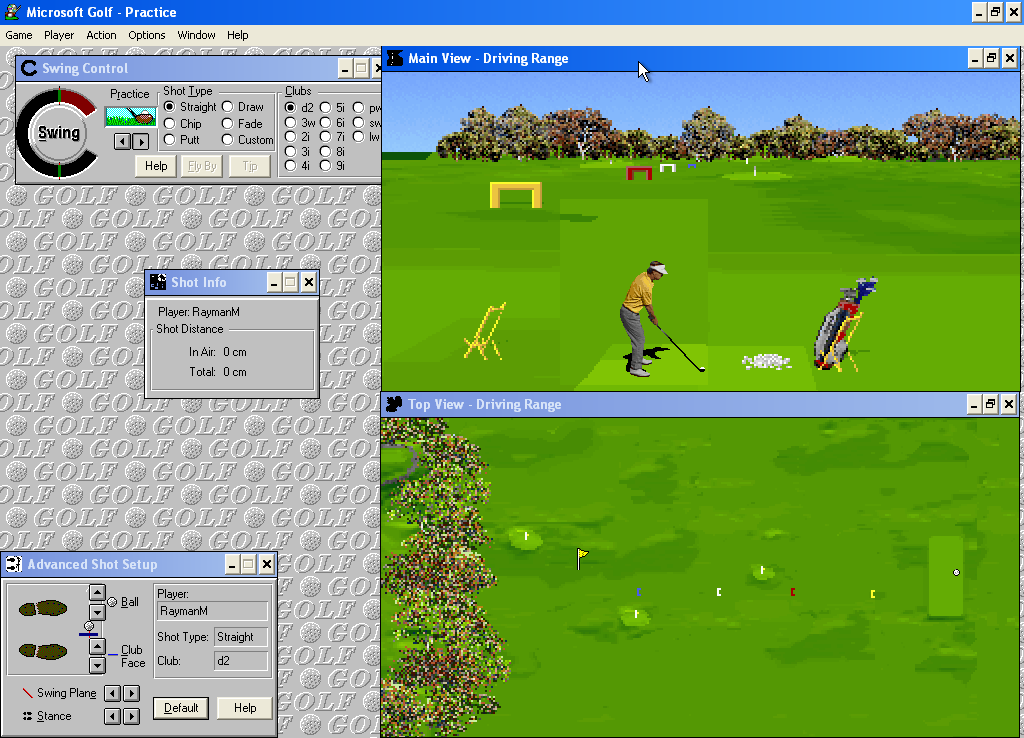The image size is (1024, 738).
Task: Click Stance right arrow
Action: point(131,716)
